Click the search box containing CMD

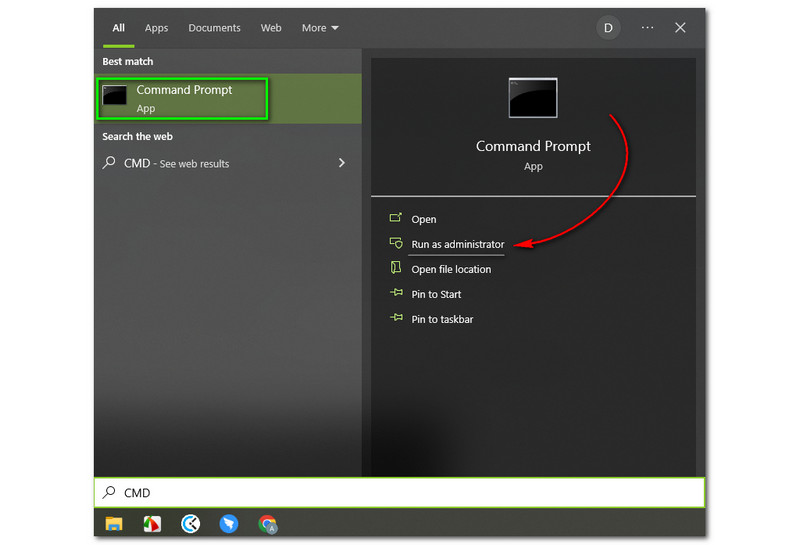[400, 493]
